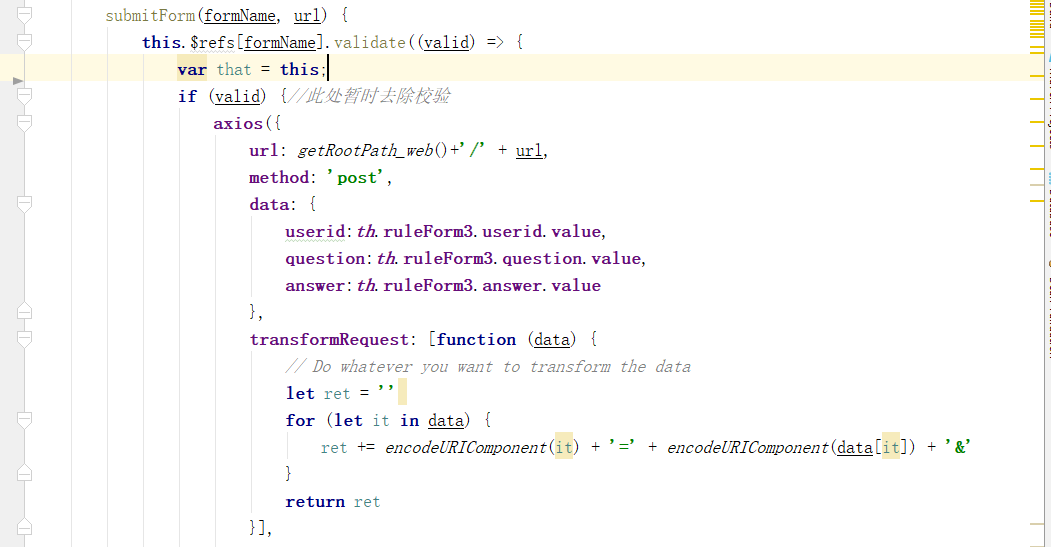Click the gray arrow icon in the gutter

tap(18, 80)
